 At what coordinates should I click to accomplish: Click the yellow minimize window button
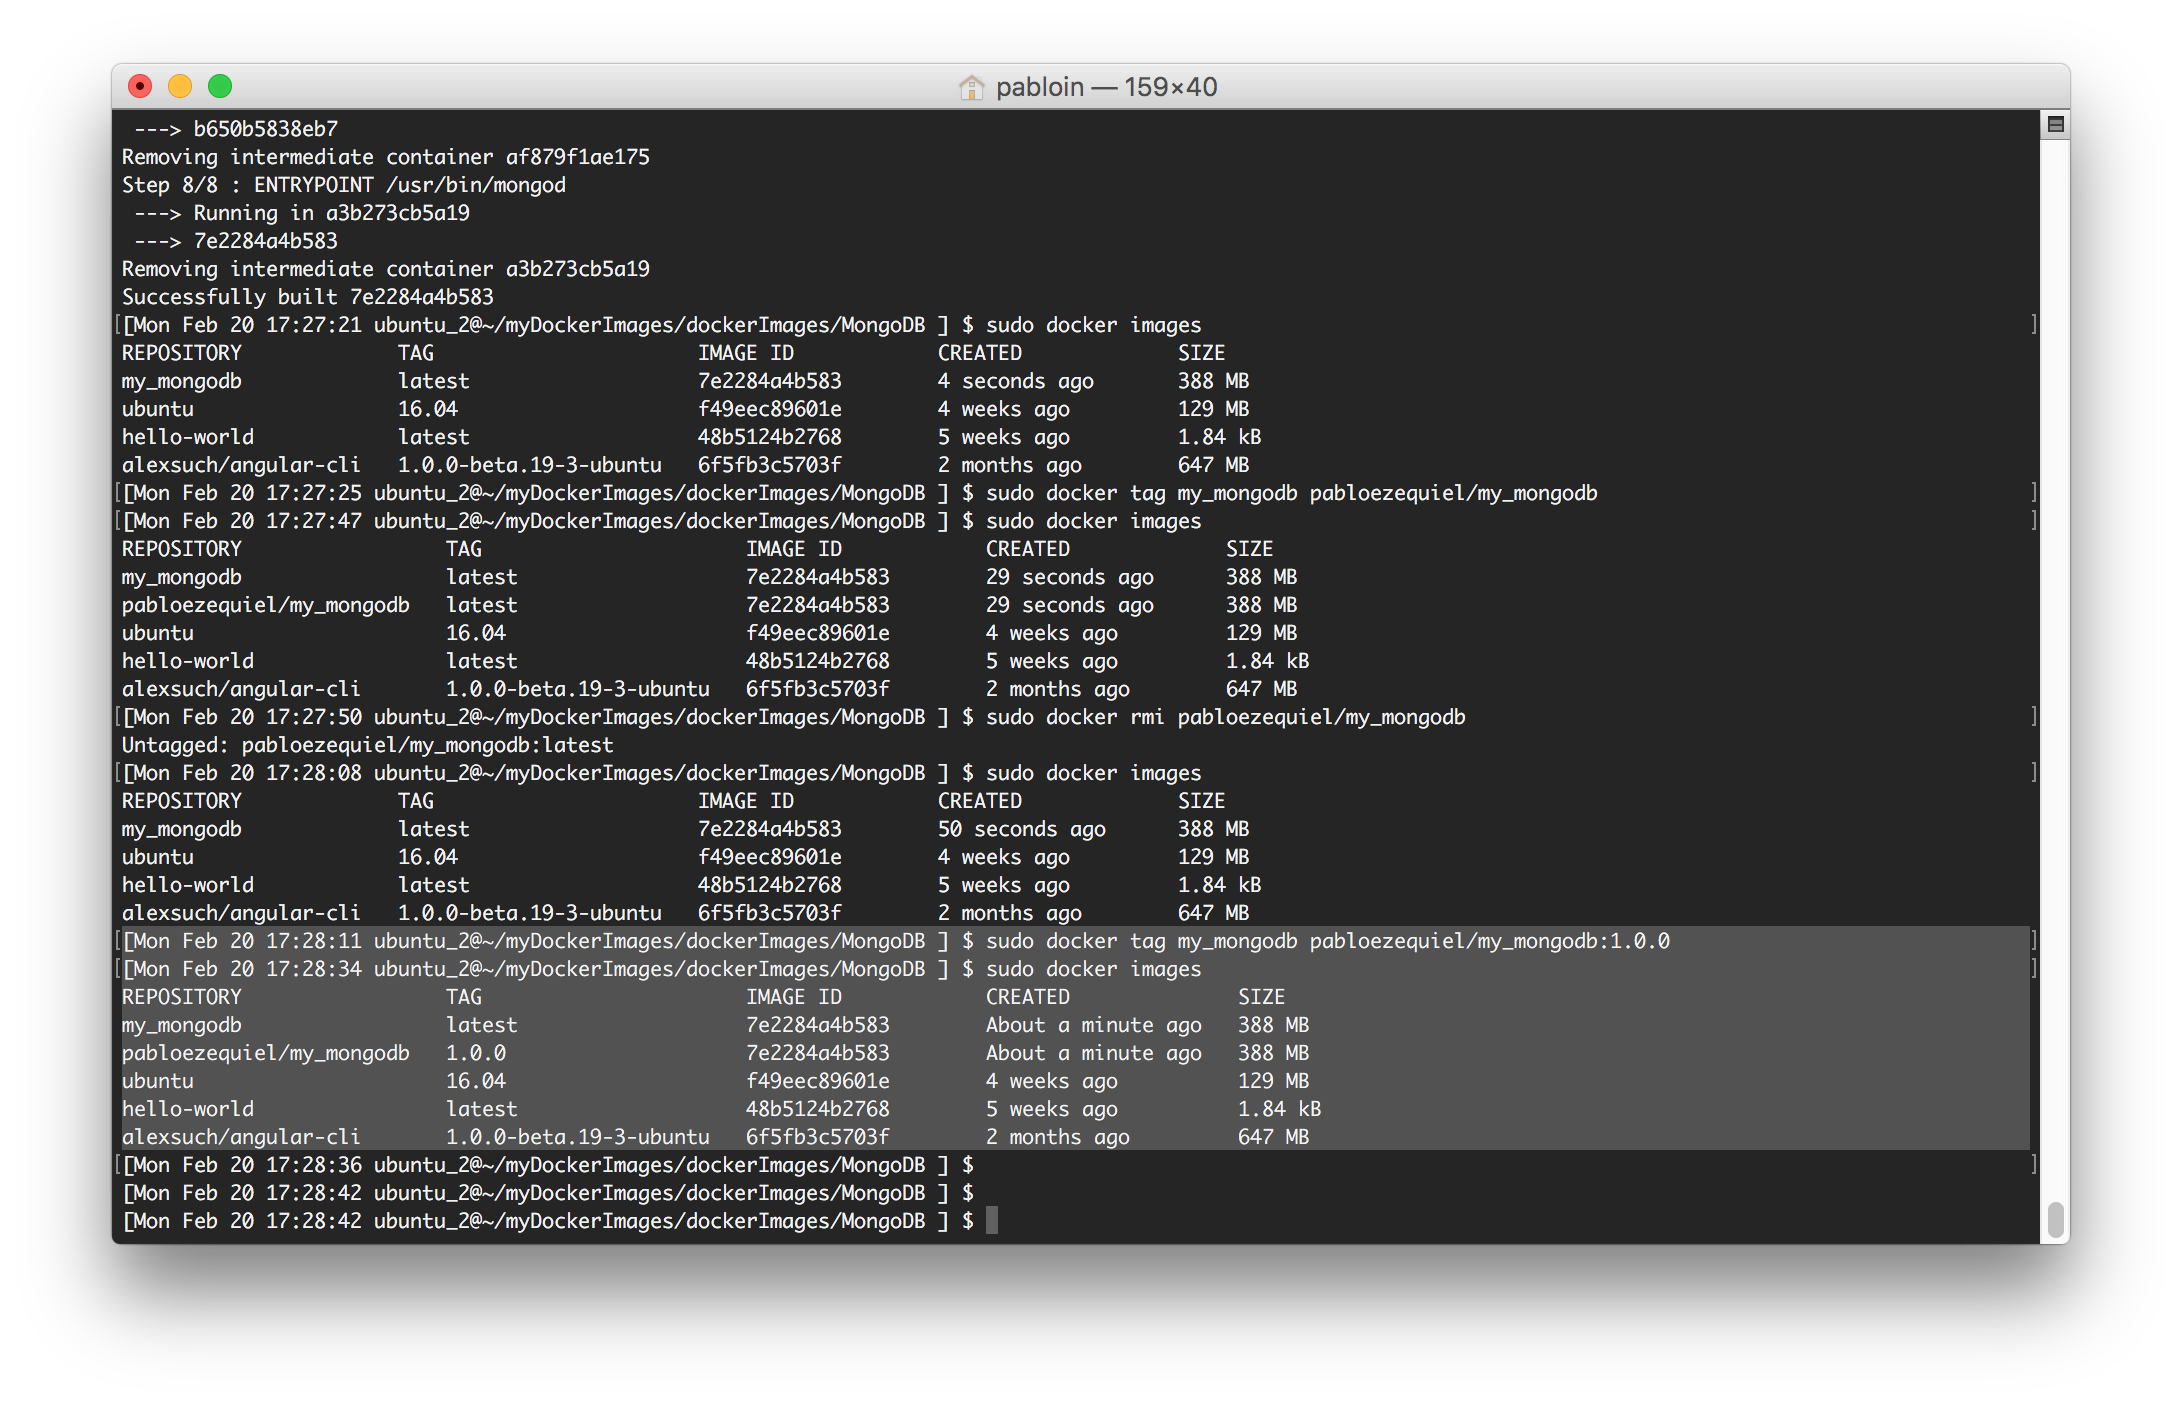[180, 87]
